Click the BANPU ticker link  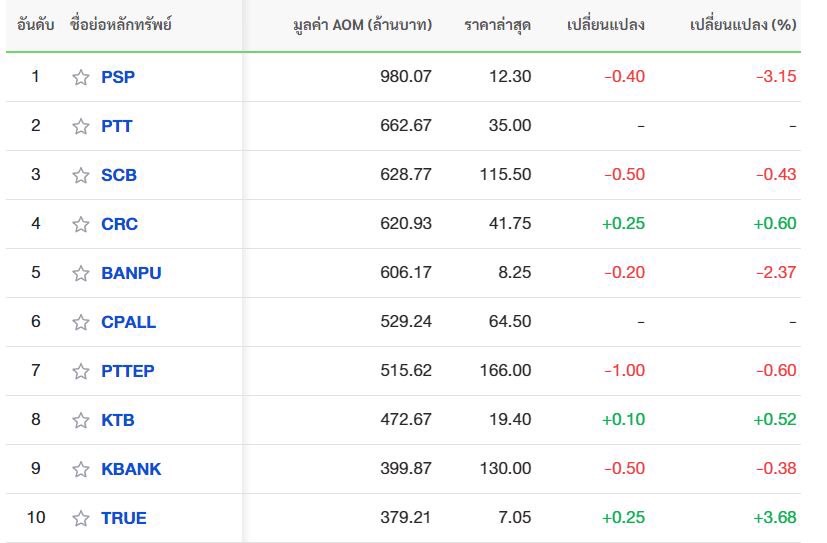click(131, 273)
